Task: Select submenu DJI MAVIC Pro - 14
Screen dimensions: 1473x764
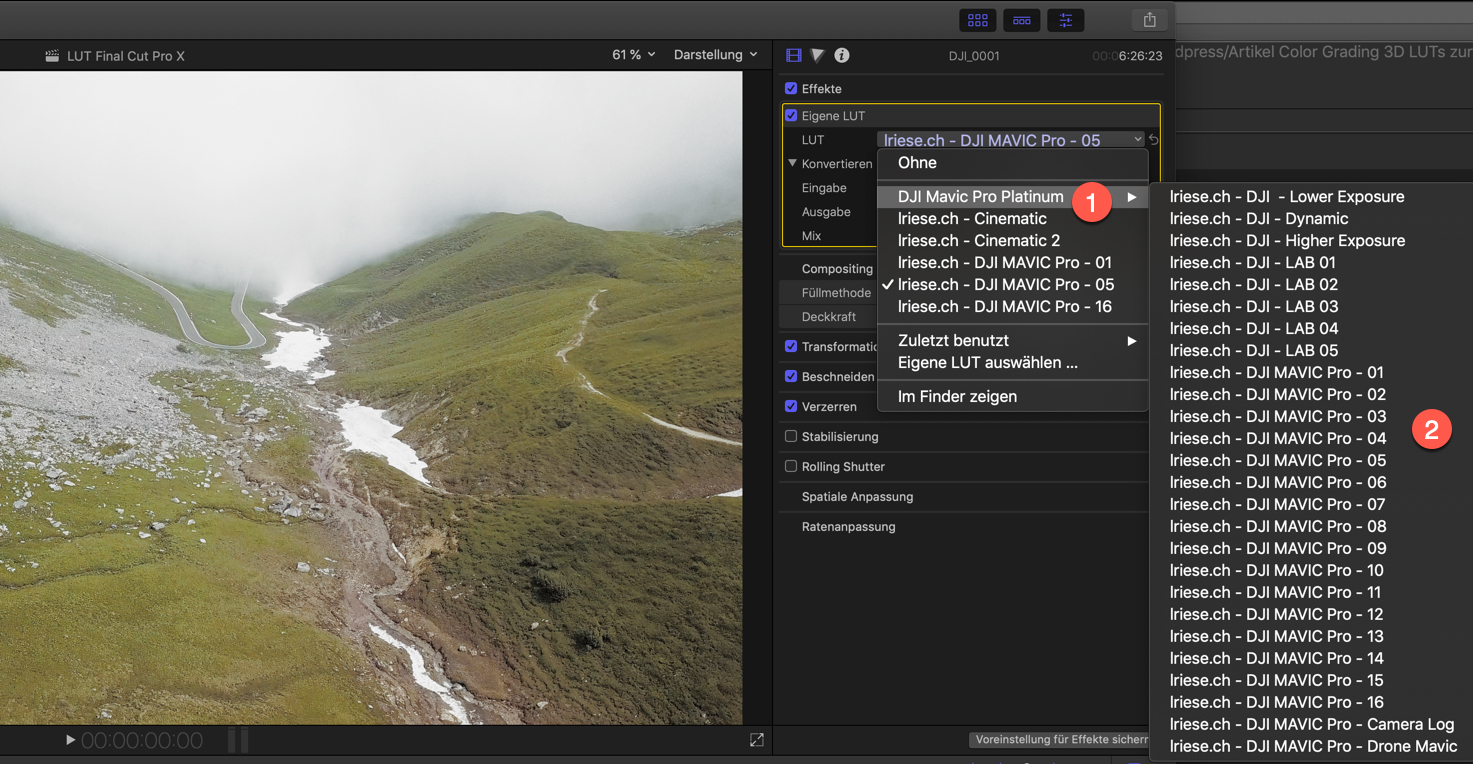Action: click(1311, 659)
